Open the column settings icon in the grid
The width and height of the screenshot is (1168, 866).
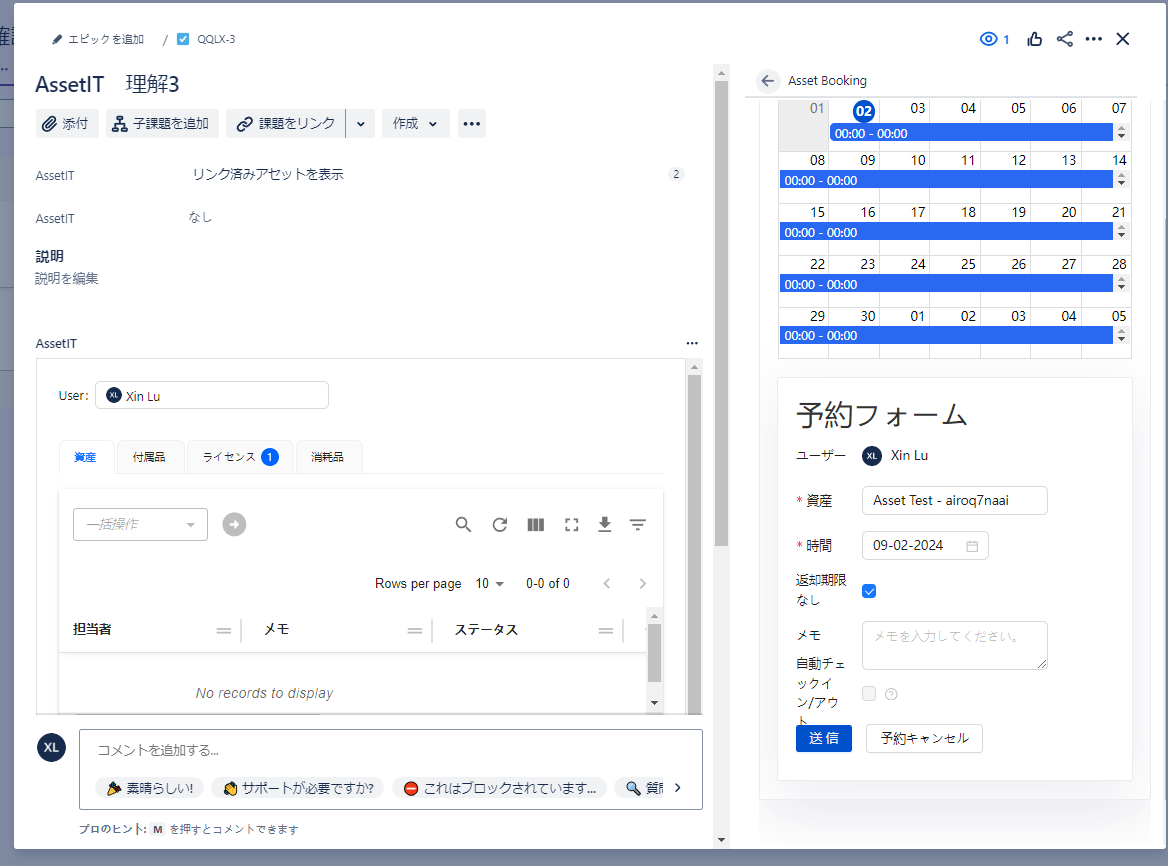pyautogui.click(x=535, y=524)
